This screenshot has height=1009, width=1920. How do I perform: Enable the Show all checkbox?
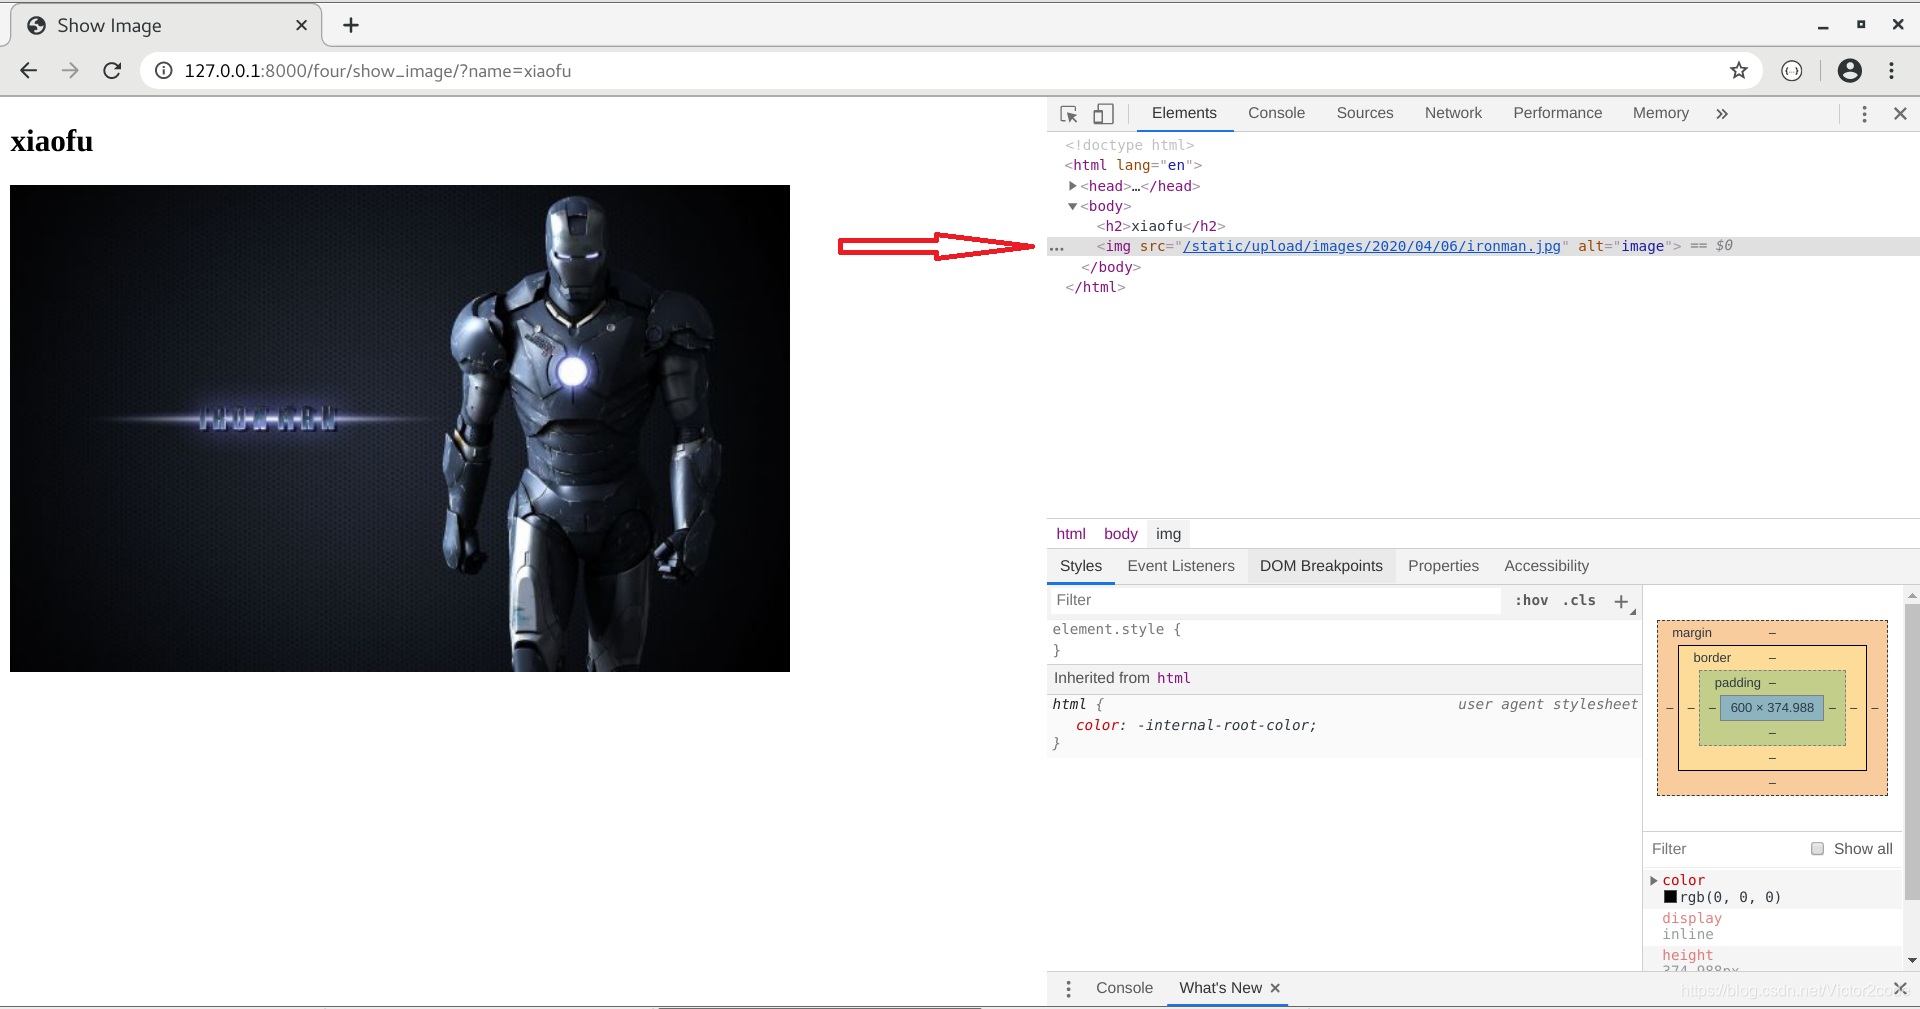tap(1817, 849)
